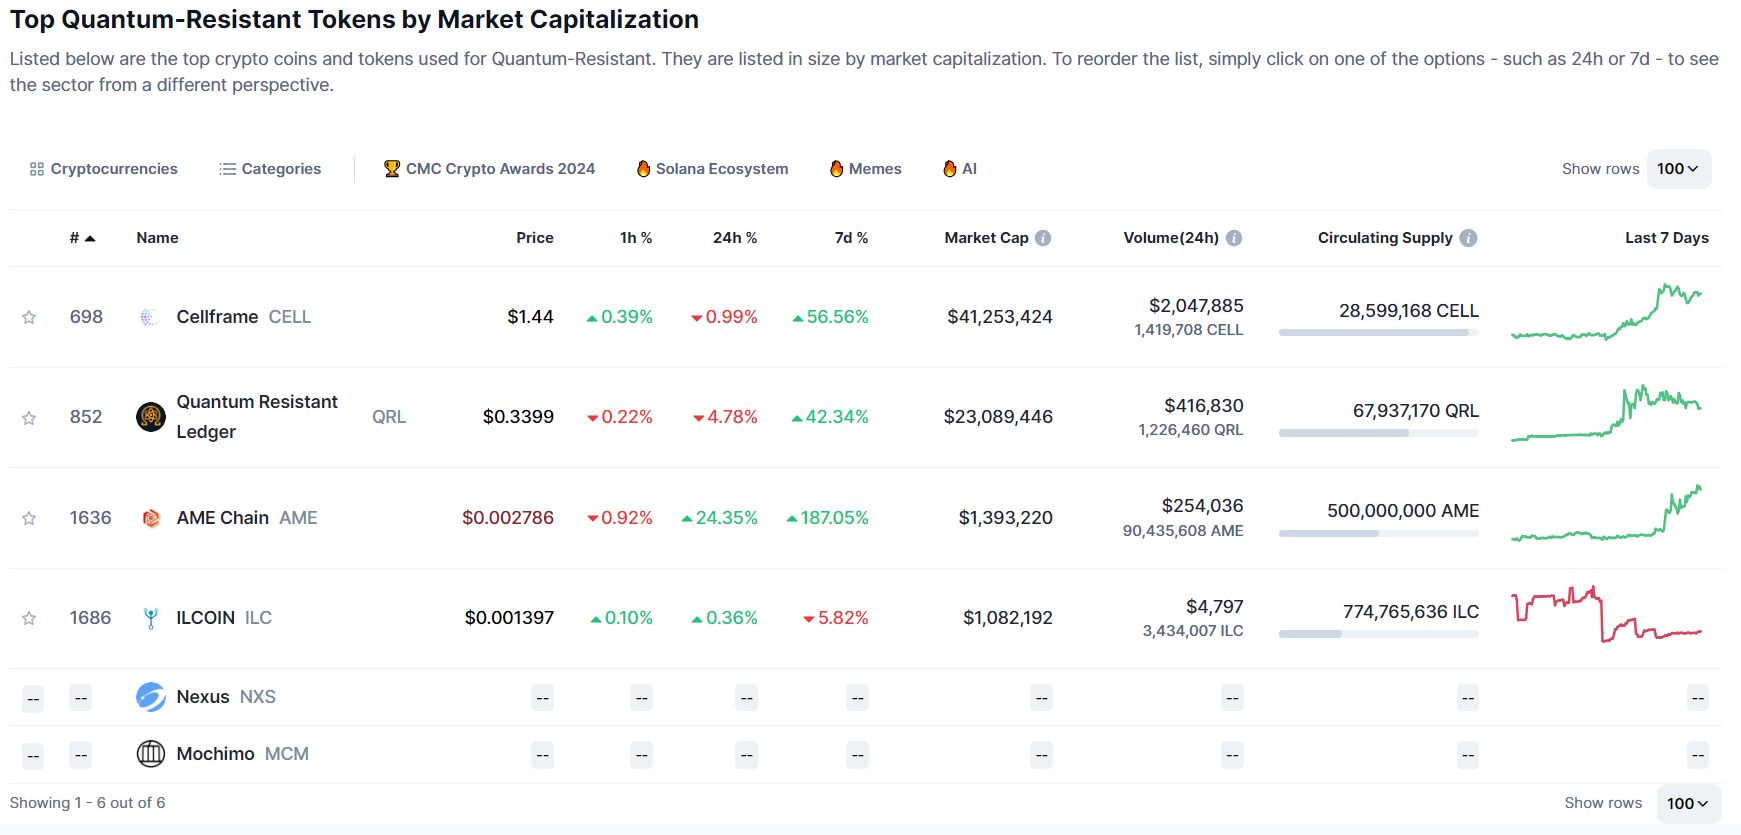The width and height of the screenshot is (1741, 835).
Task: Click the Nexus NXS logo icon
Action: (x=151, y=697)
